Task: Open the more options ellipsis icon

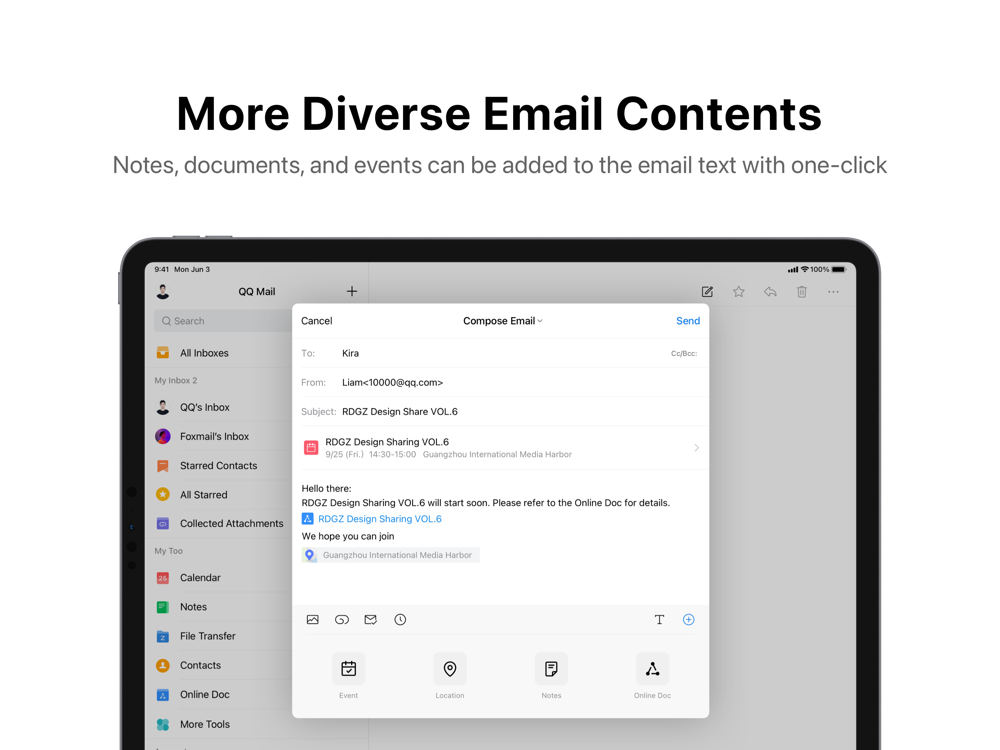Action: (834, 291)
